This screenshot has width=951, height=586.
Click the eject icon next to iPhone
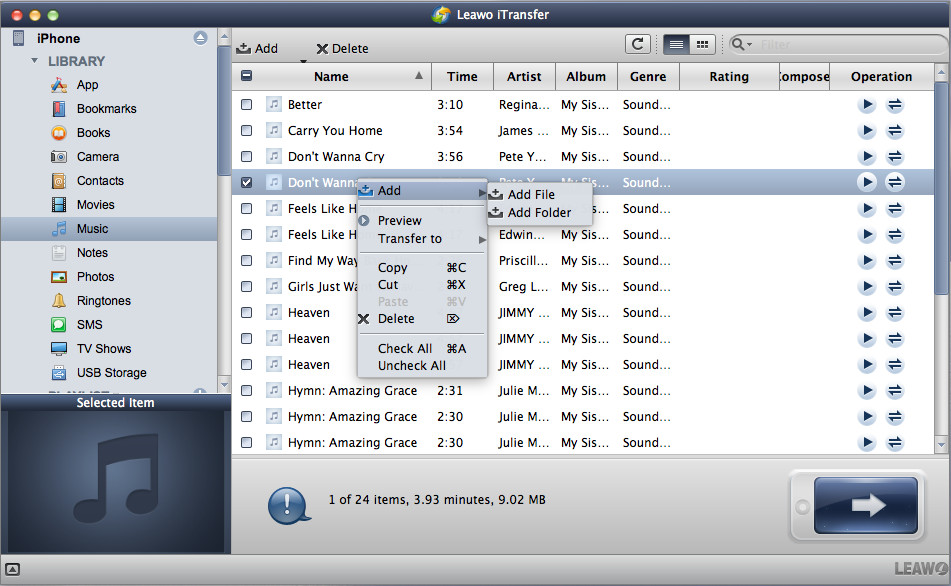coord(201,38)
